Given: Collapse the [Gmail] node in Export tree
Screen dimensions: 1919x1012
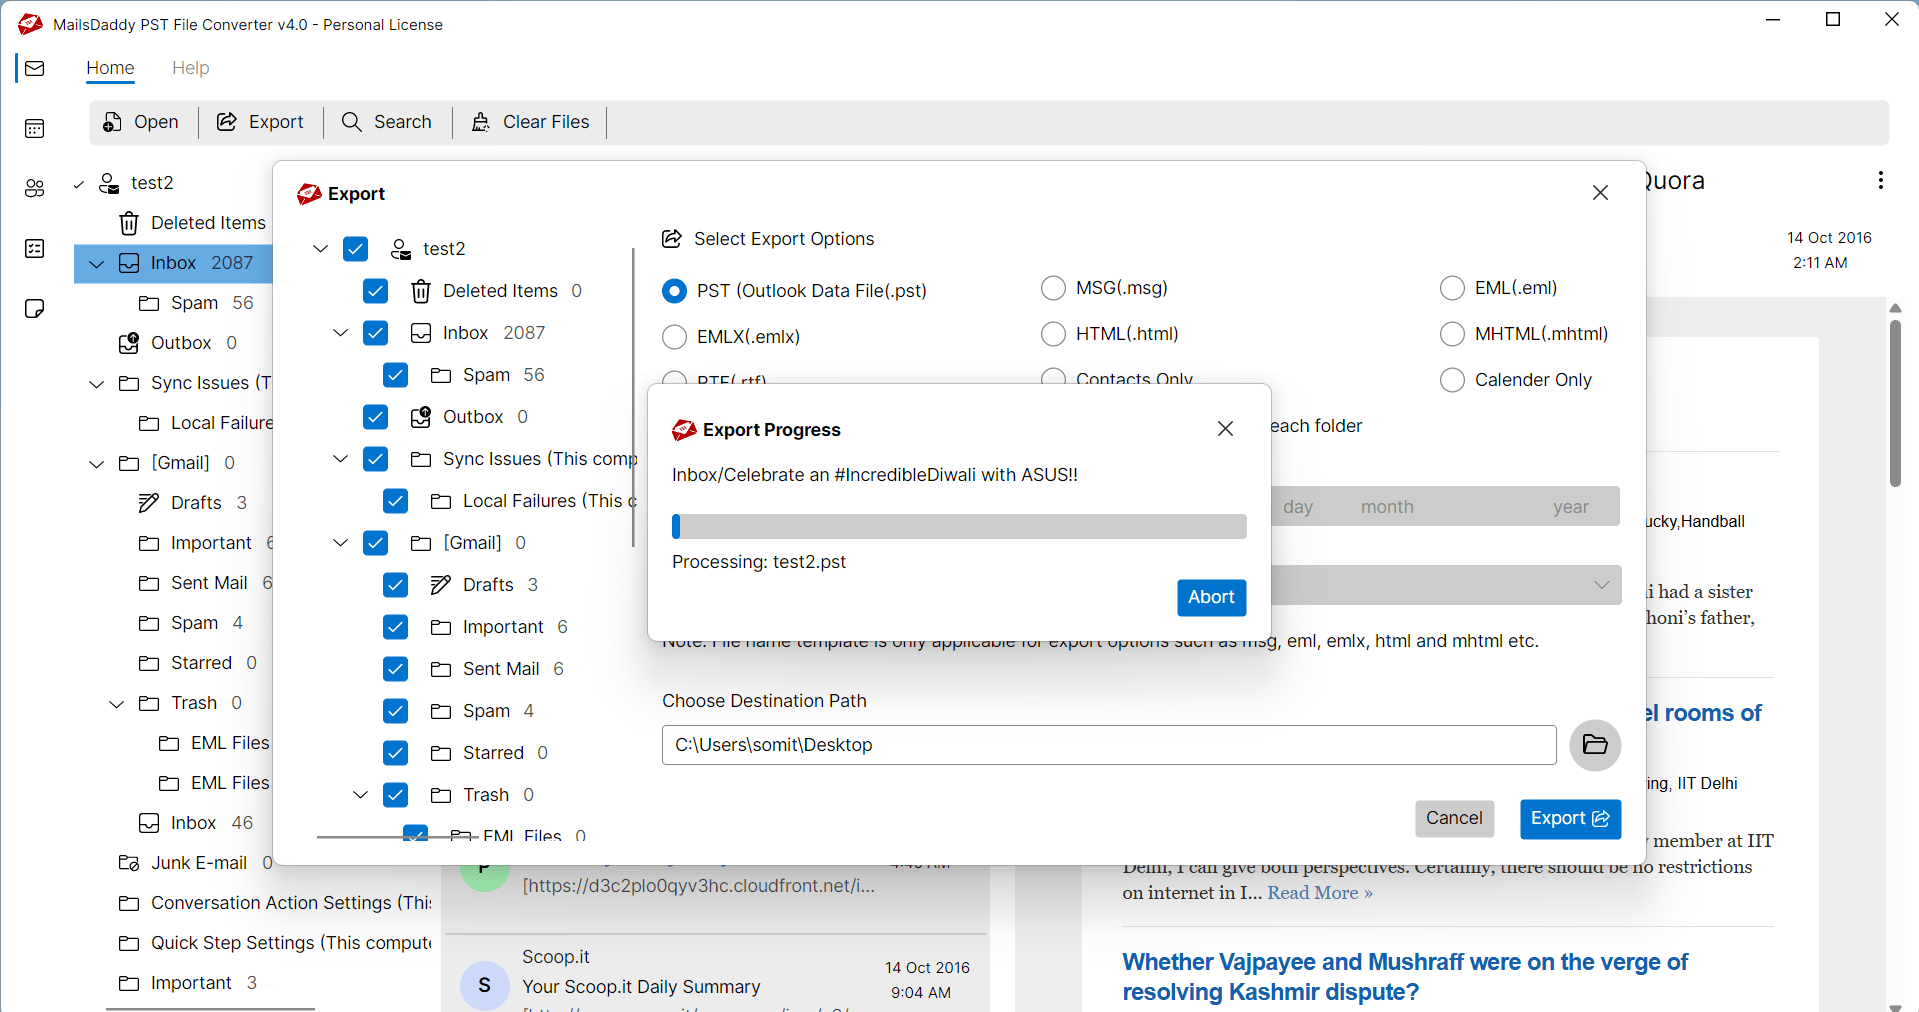Looking at the screenshot, I should pos(340,543).
